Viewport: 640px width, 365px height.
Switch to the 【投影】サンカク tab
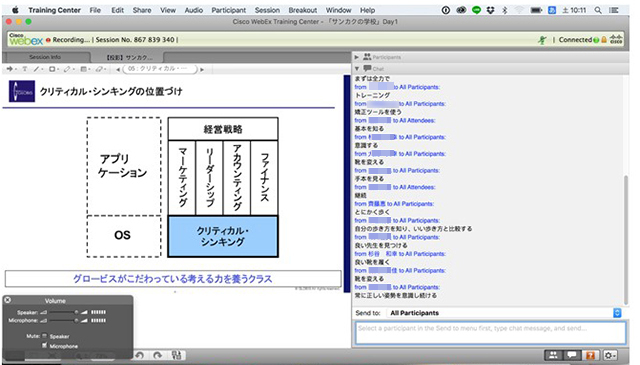(129, 57)
